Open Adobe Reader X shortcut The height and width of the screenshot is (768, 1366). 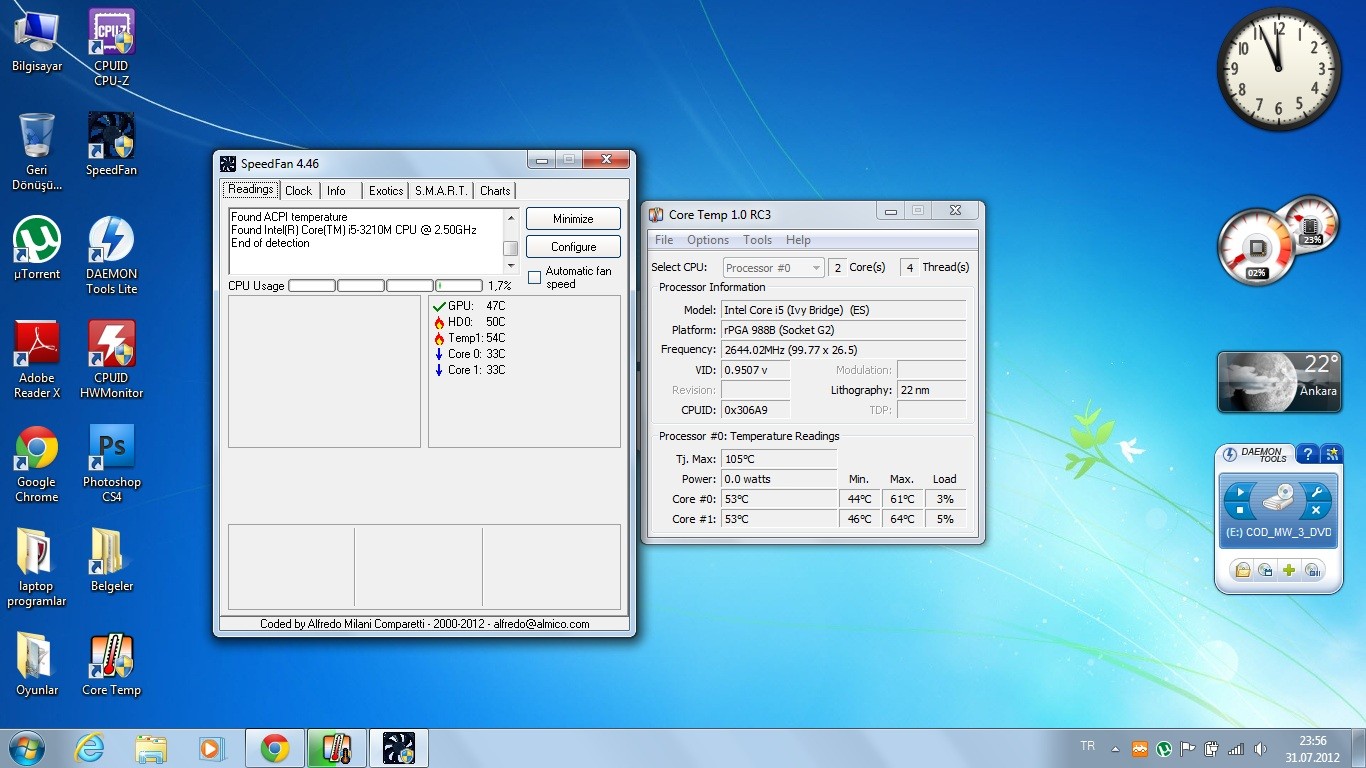click(x=37, y=359)
